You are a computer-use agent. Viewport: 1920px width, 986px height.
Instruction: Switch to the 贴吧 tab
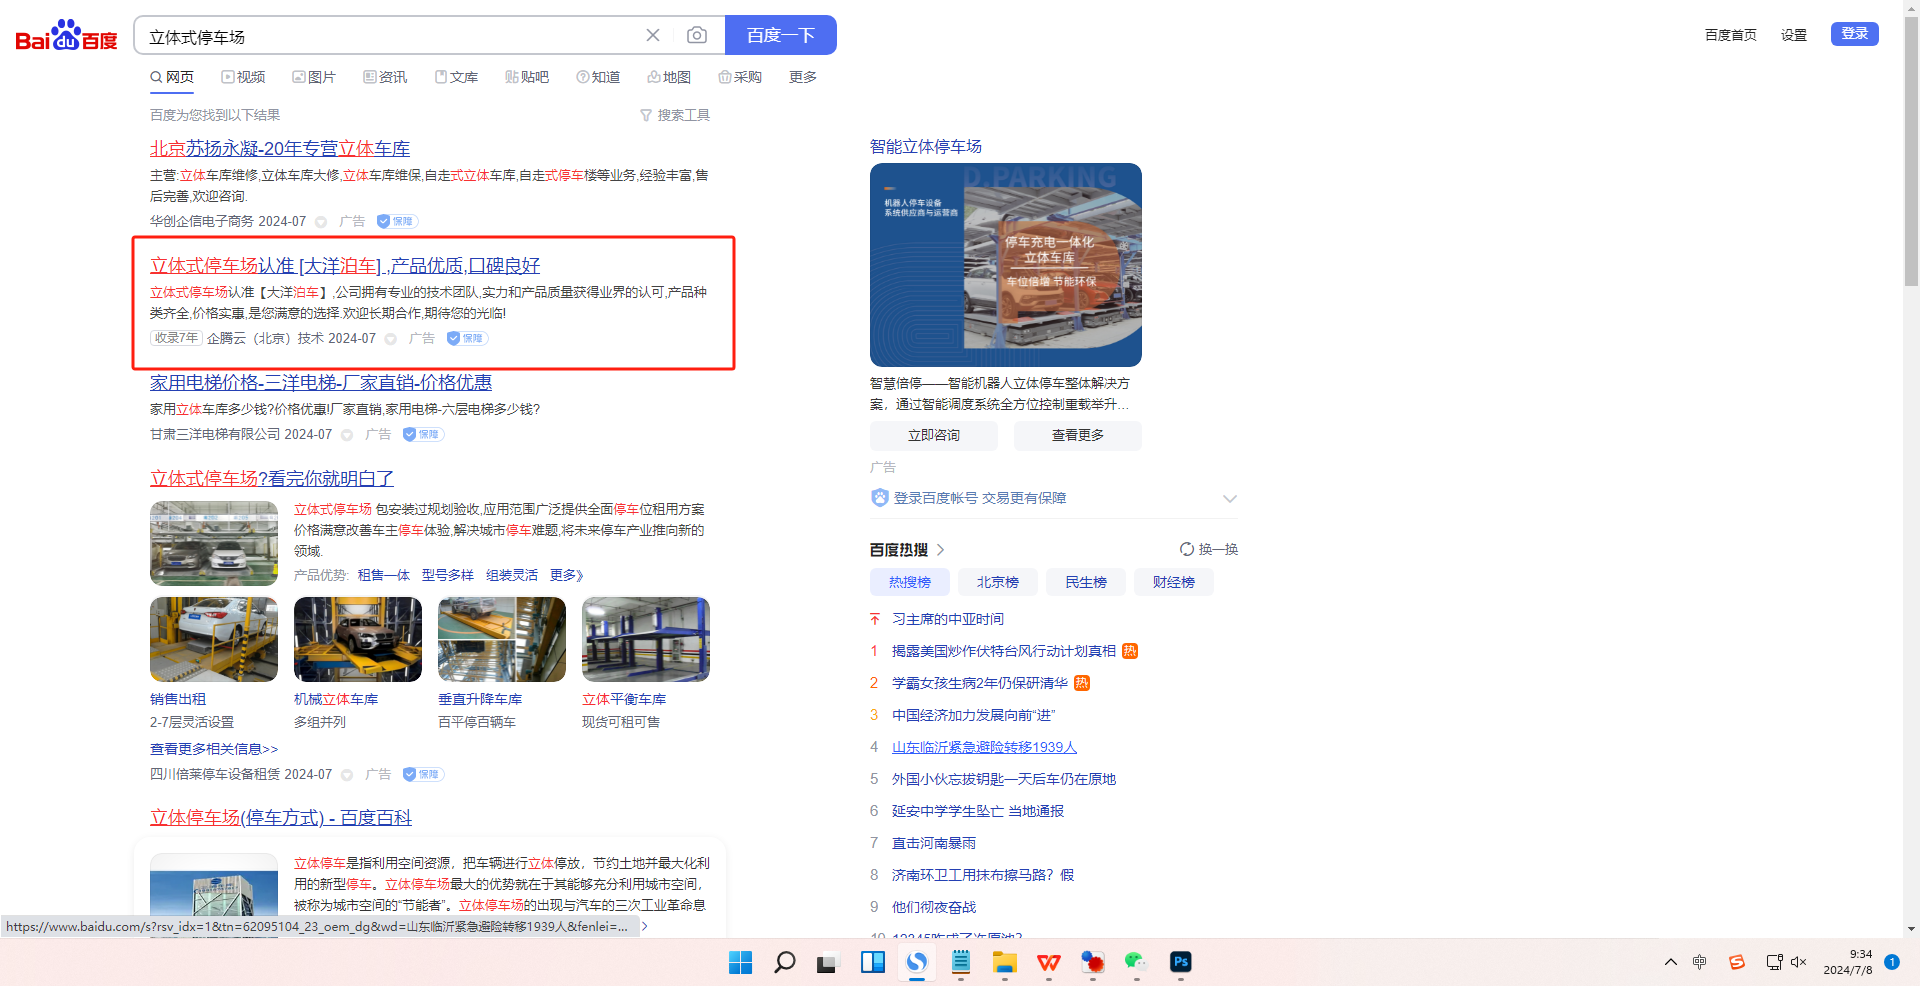527,77
